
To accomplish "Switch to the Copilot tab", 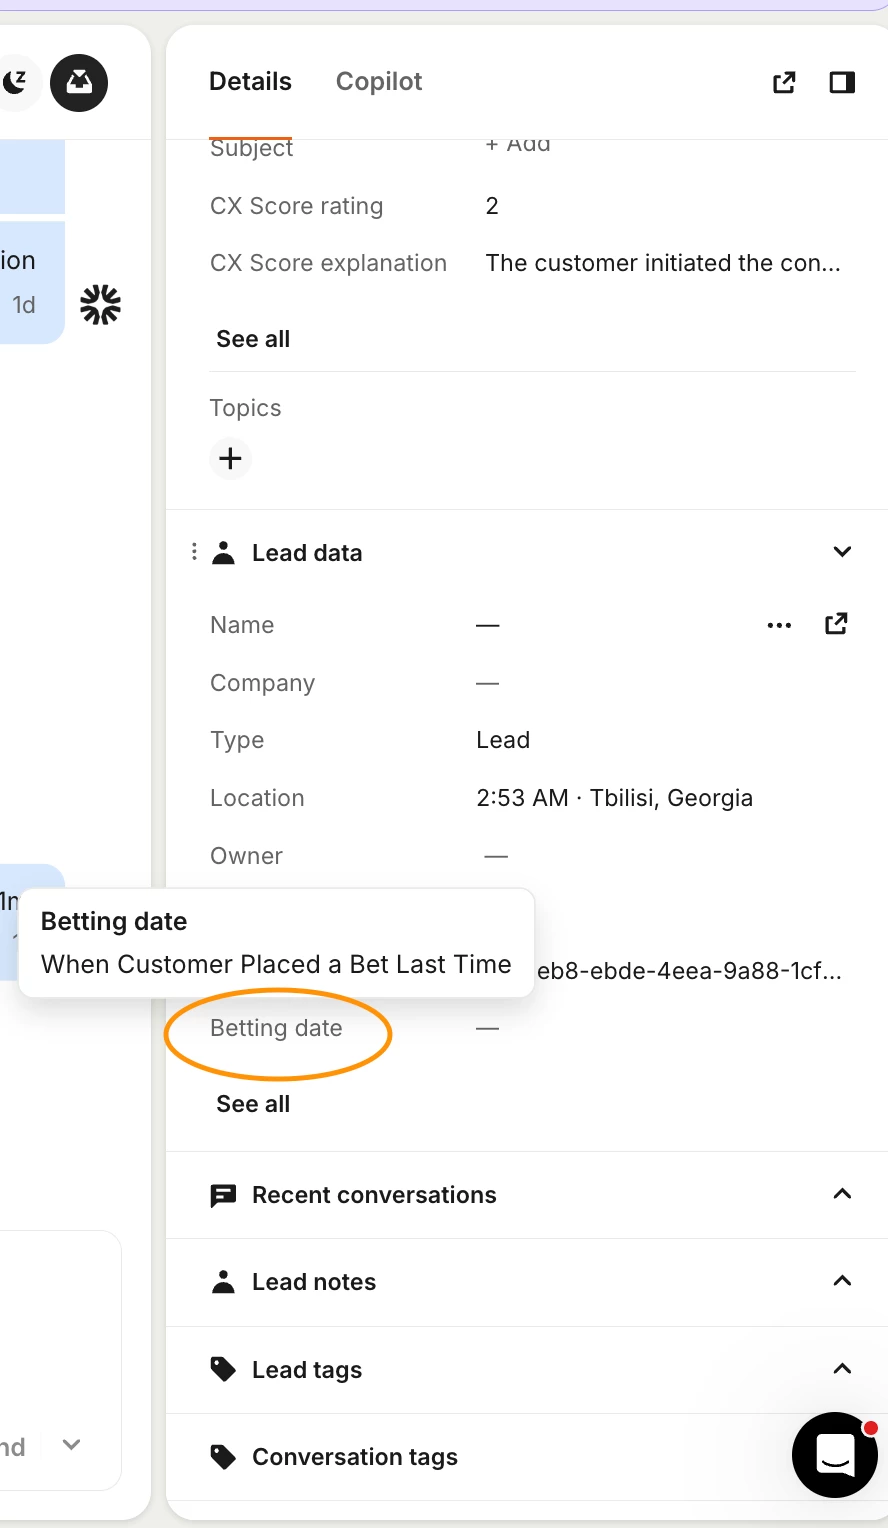I will tap(379, 82).
